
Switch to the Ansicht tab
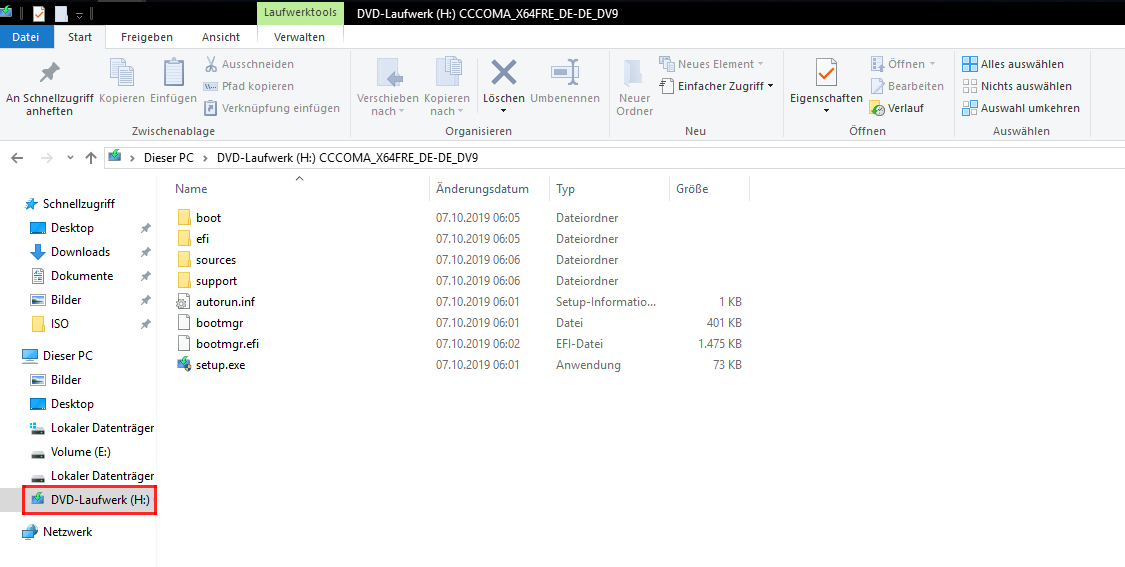tap(221, 37)
